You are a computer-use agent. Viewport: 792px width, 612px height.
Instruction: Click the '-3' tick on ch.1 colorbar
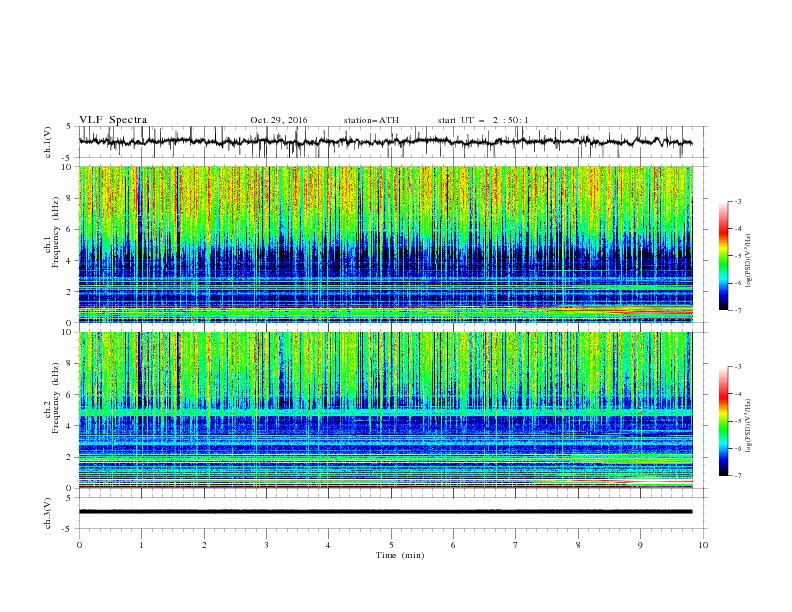coord(737,201)
